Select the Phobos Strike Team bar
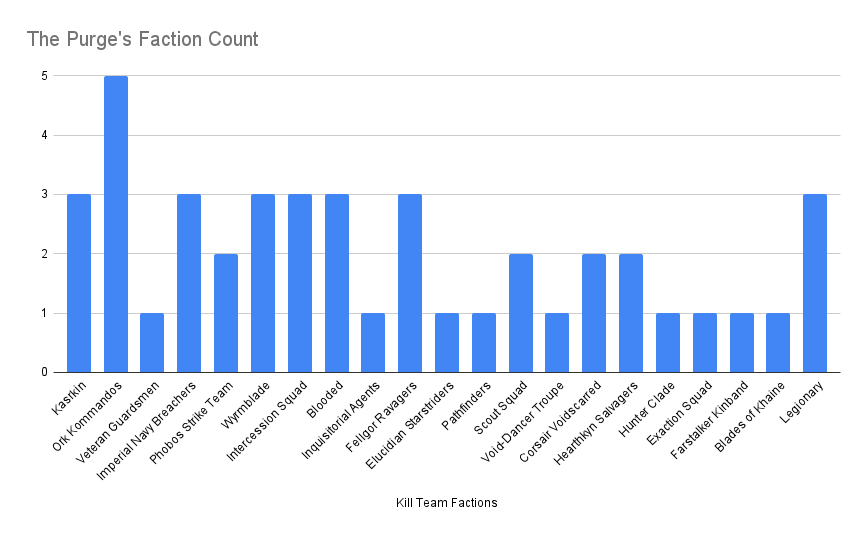Image resolution: width=867 pixels, height=537 pixels. (x=226, y=313)
